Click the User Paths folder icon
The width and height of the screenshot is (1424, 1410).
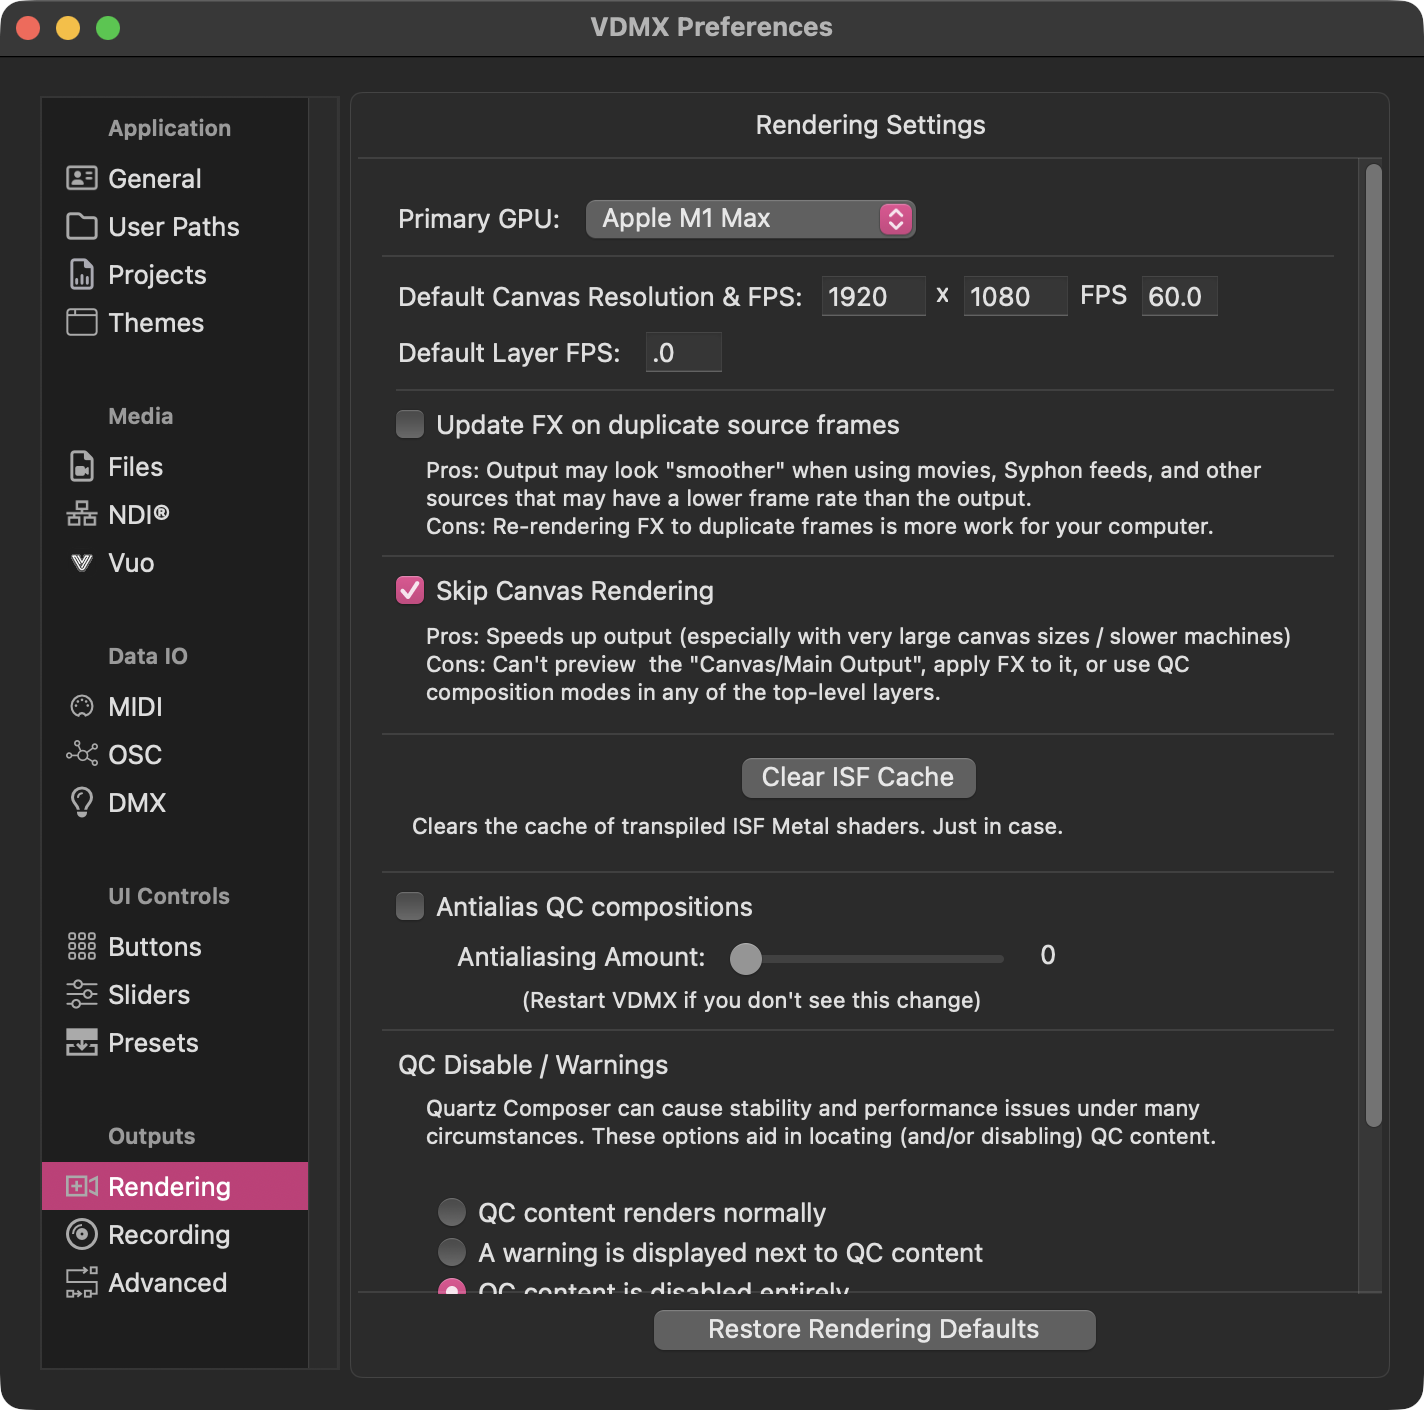(81, 227)
